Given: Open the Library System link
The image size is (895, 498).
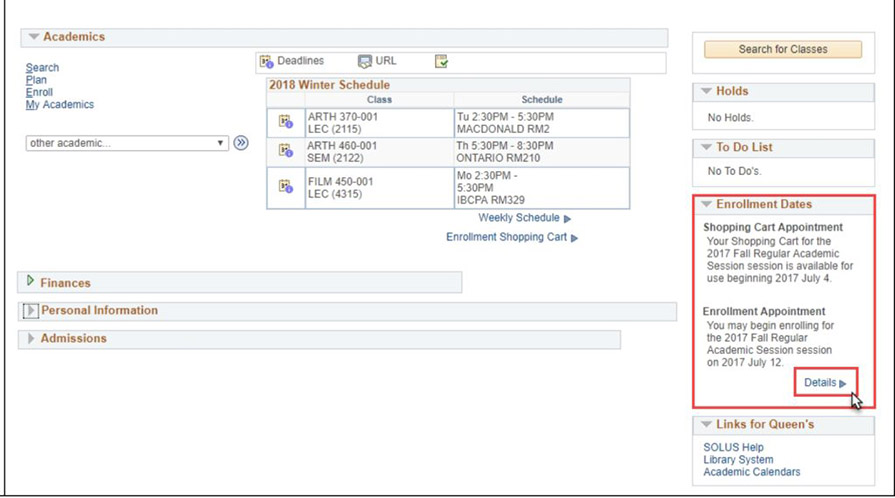Looking at the screenshot, I should click(738, 460).
